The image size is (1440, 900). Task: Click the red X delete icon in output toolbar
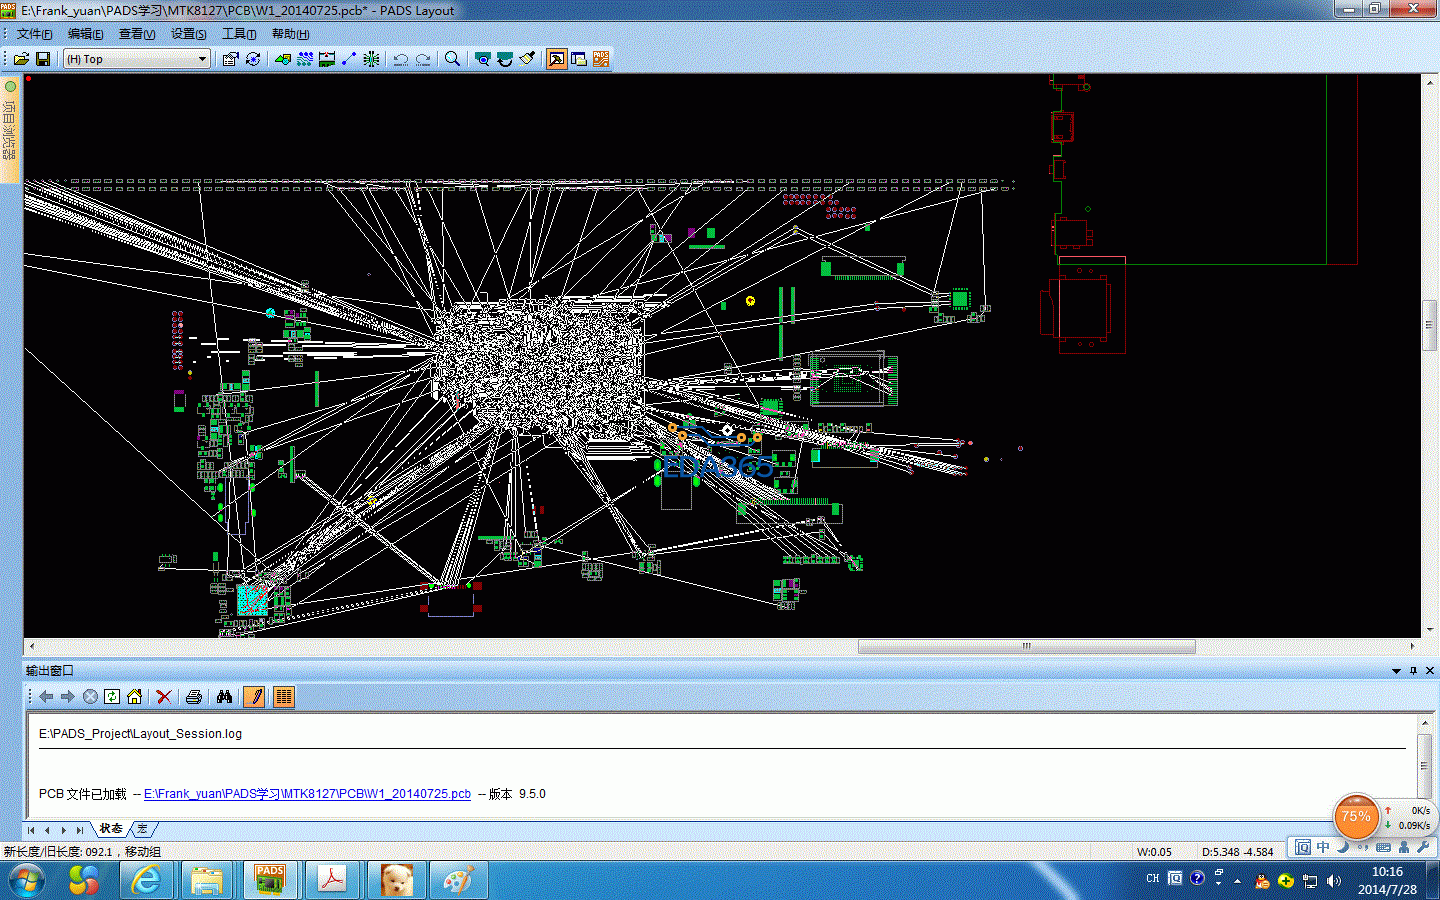(x=164, y=697)
